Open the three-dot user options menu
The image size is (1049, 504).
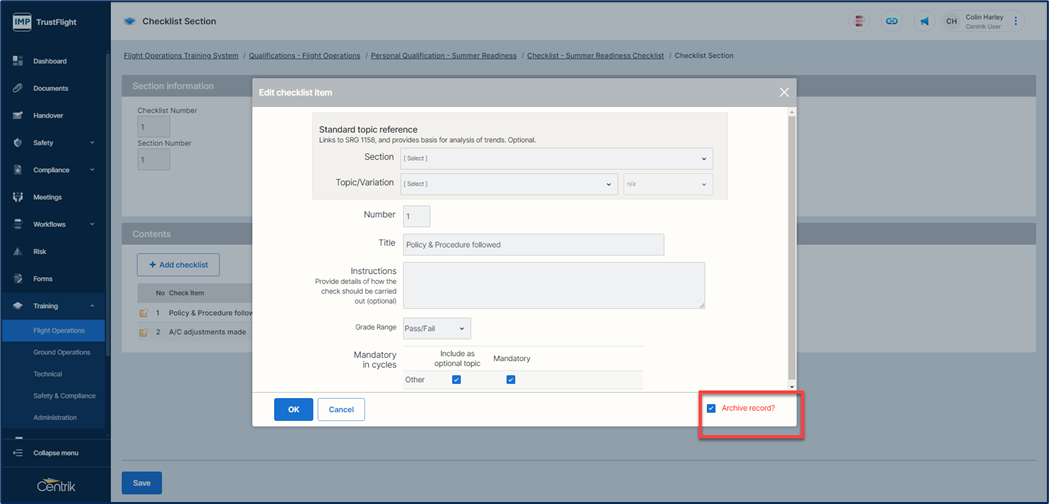[x=1016, y=21]
